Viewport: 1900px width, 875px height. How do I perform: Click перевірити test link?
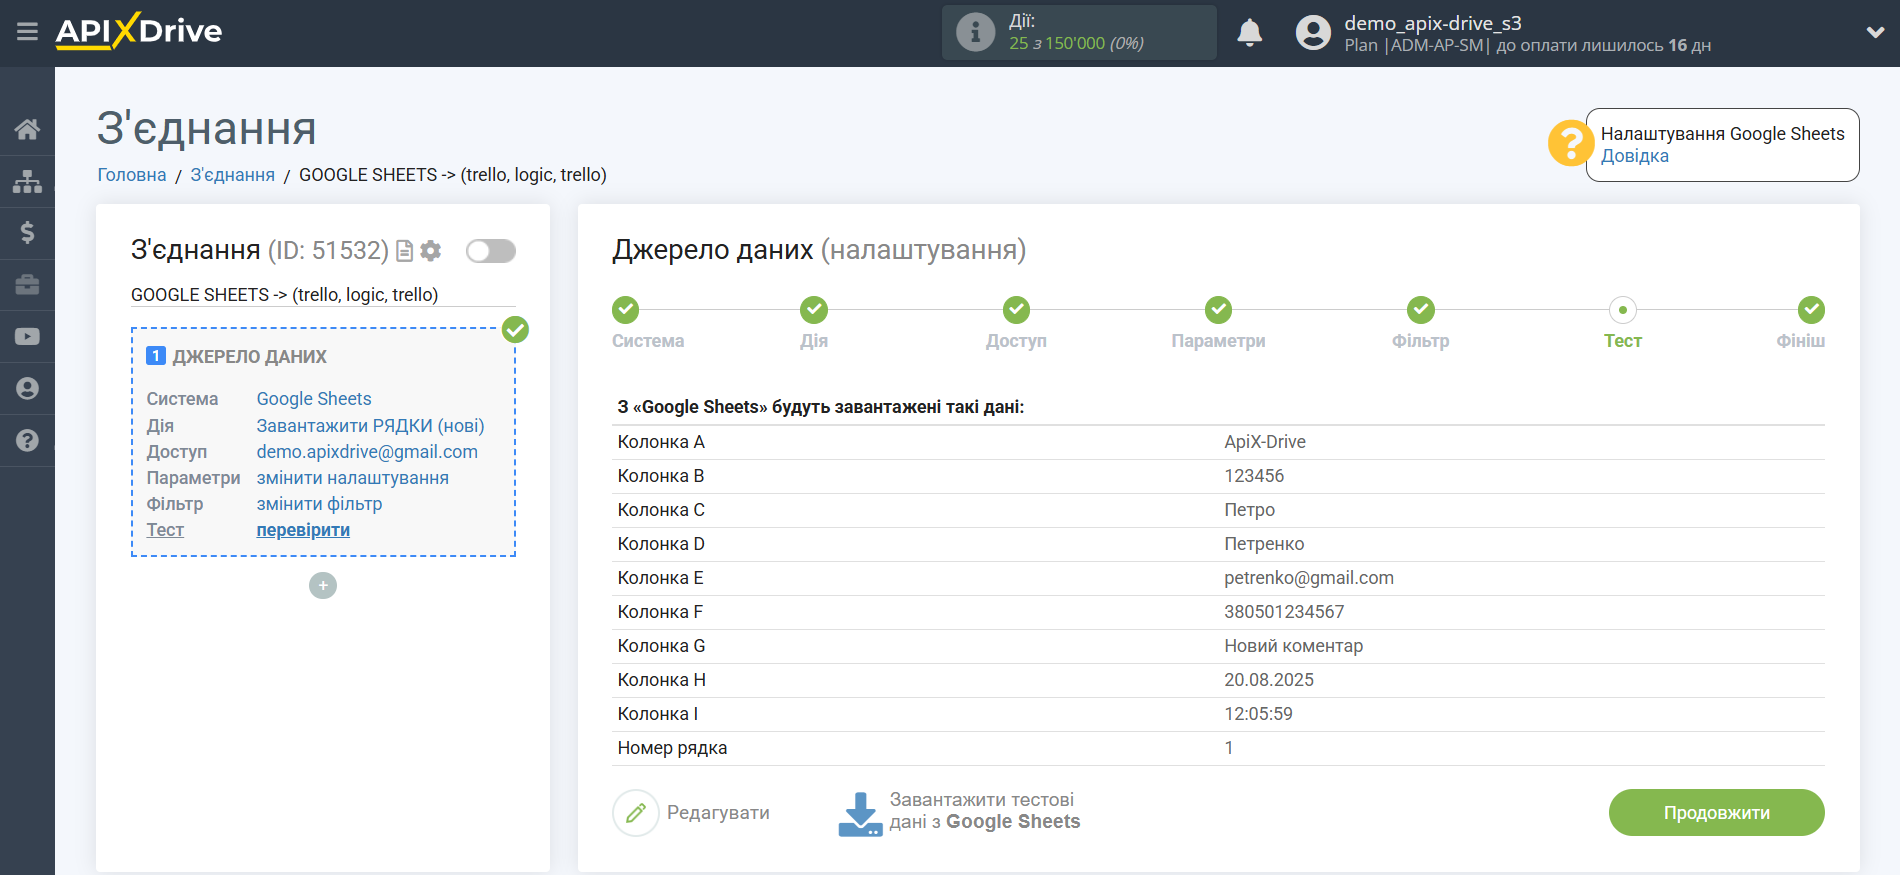coord(303,530)
